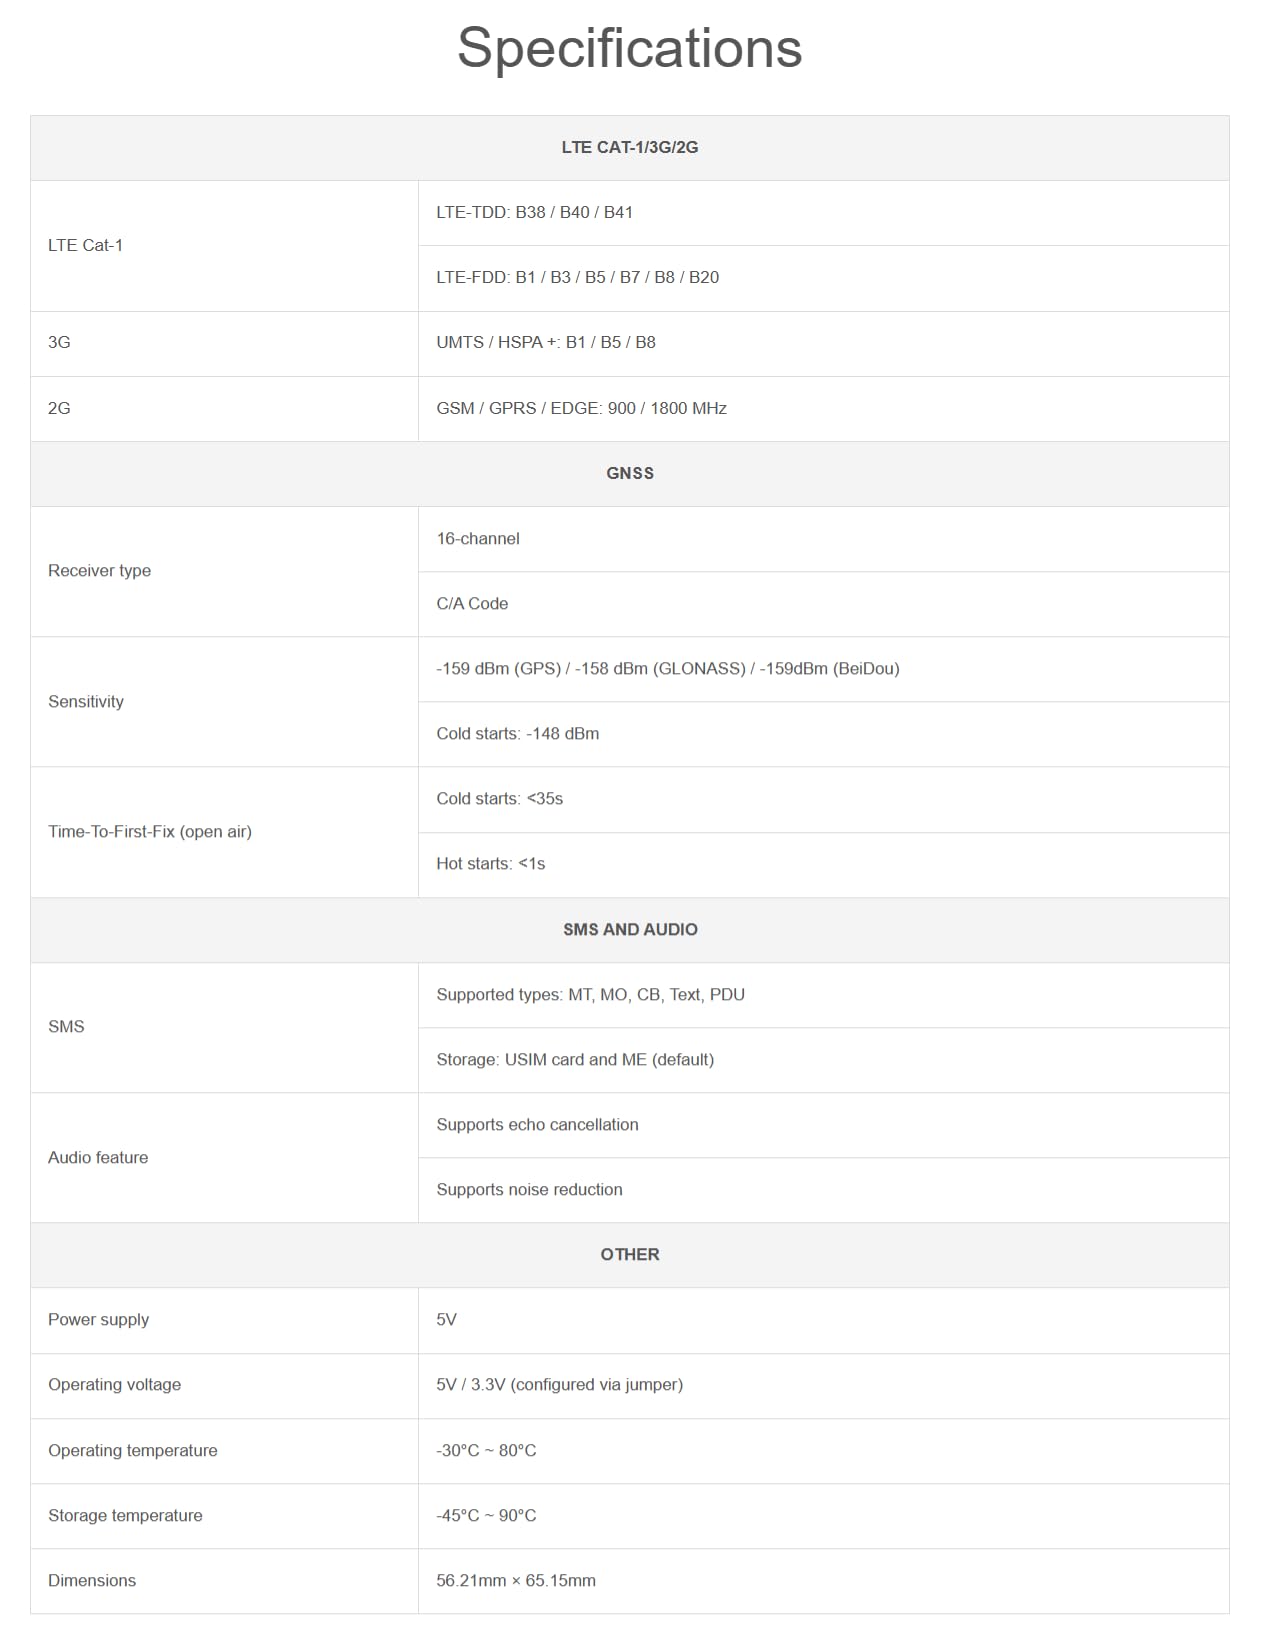Click the GPS/GLONASS/BeiDou sensitivity values
The width and height of the screenshot is (1265, 1648).
tap(668, 669)
